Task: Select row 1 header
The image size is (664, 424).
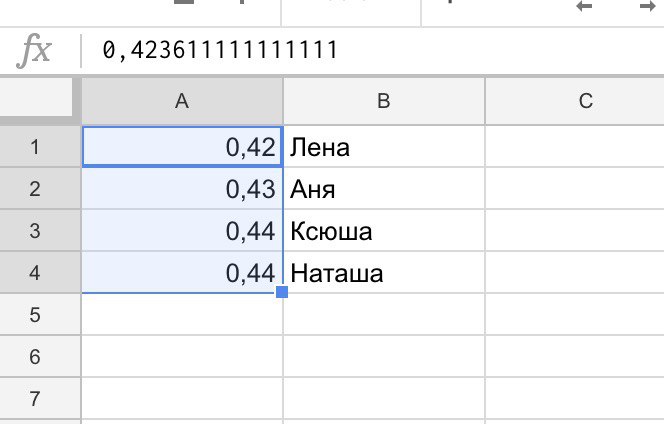Action: 40,147
